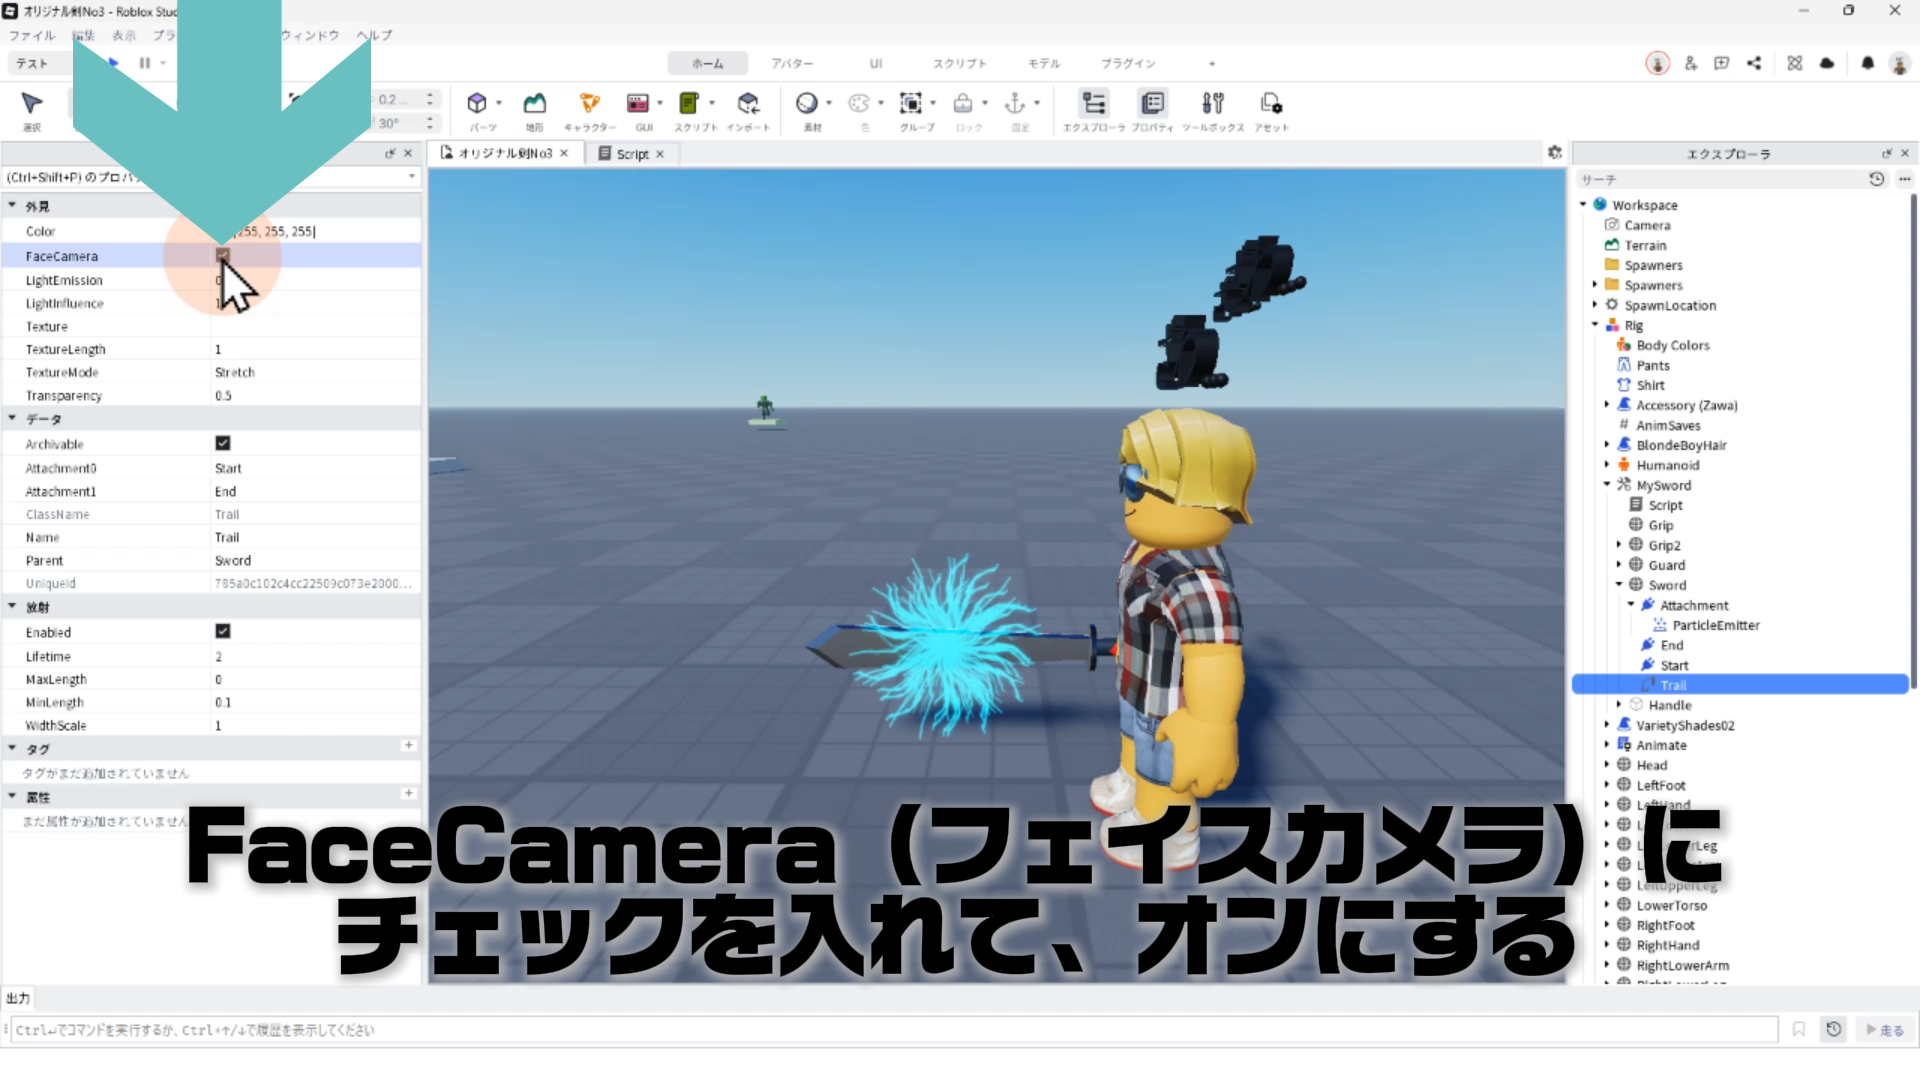
Task: Click the Material (素材) sphere icon
Action: click(x=806, y=103)
